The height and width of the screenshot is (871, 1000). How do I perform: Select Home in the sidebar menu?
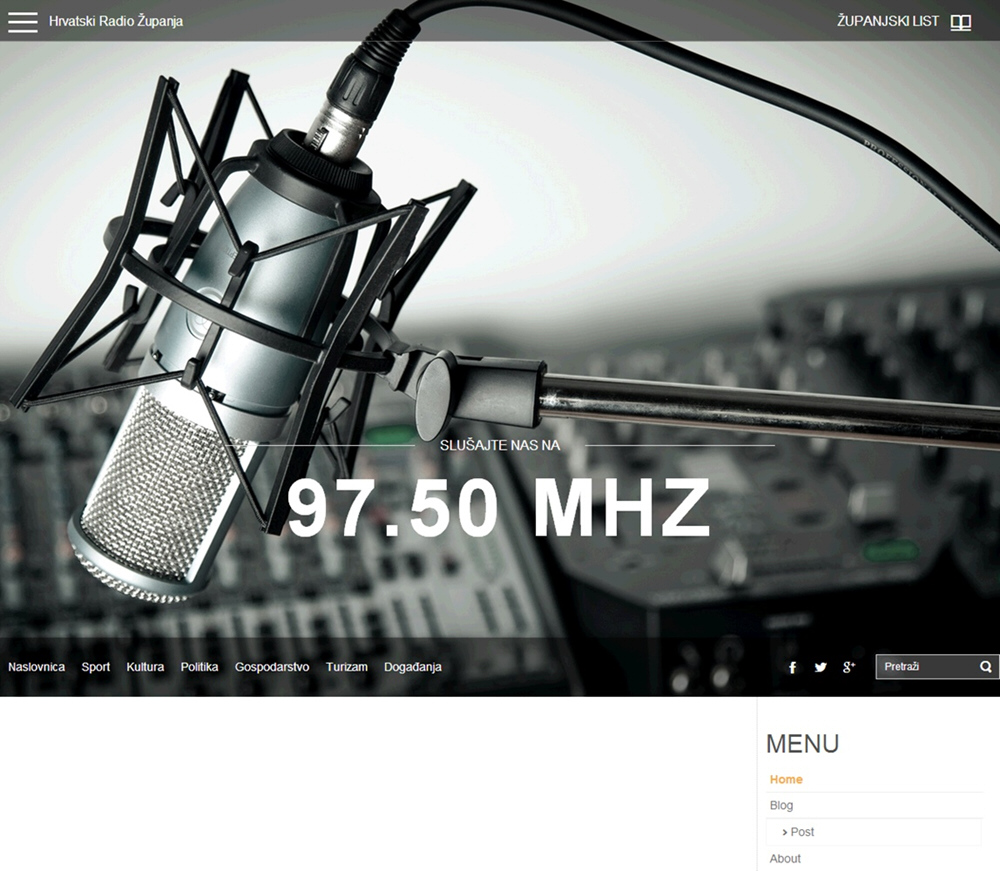coord(786,779)
